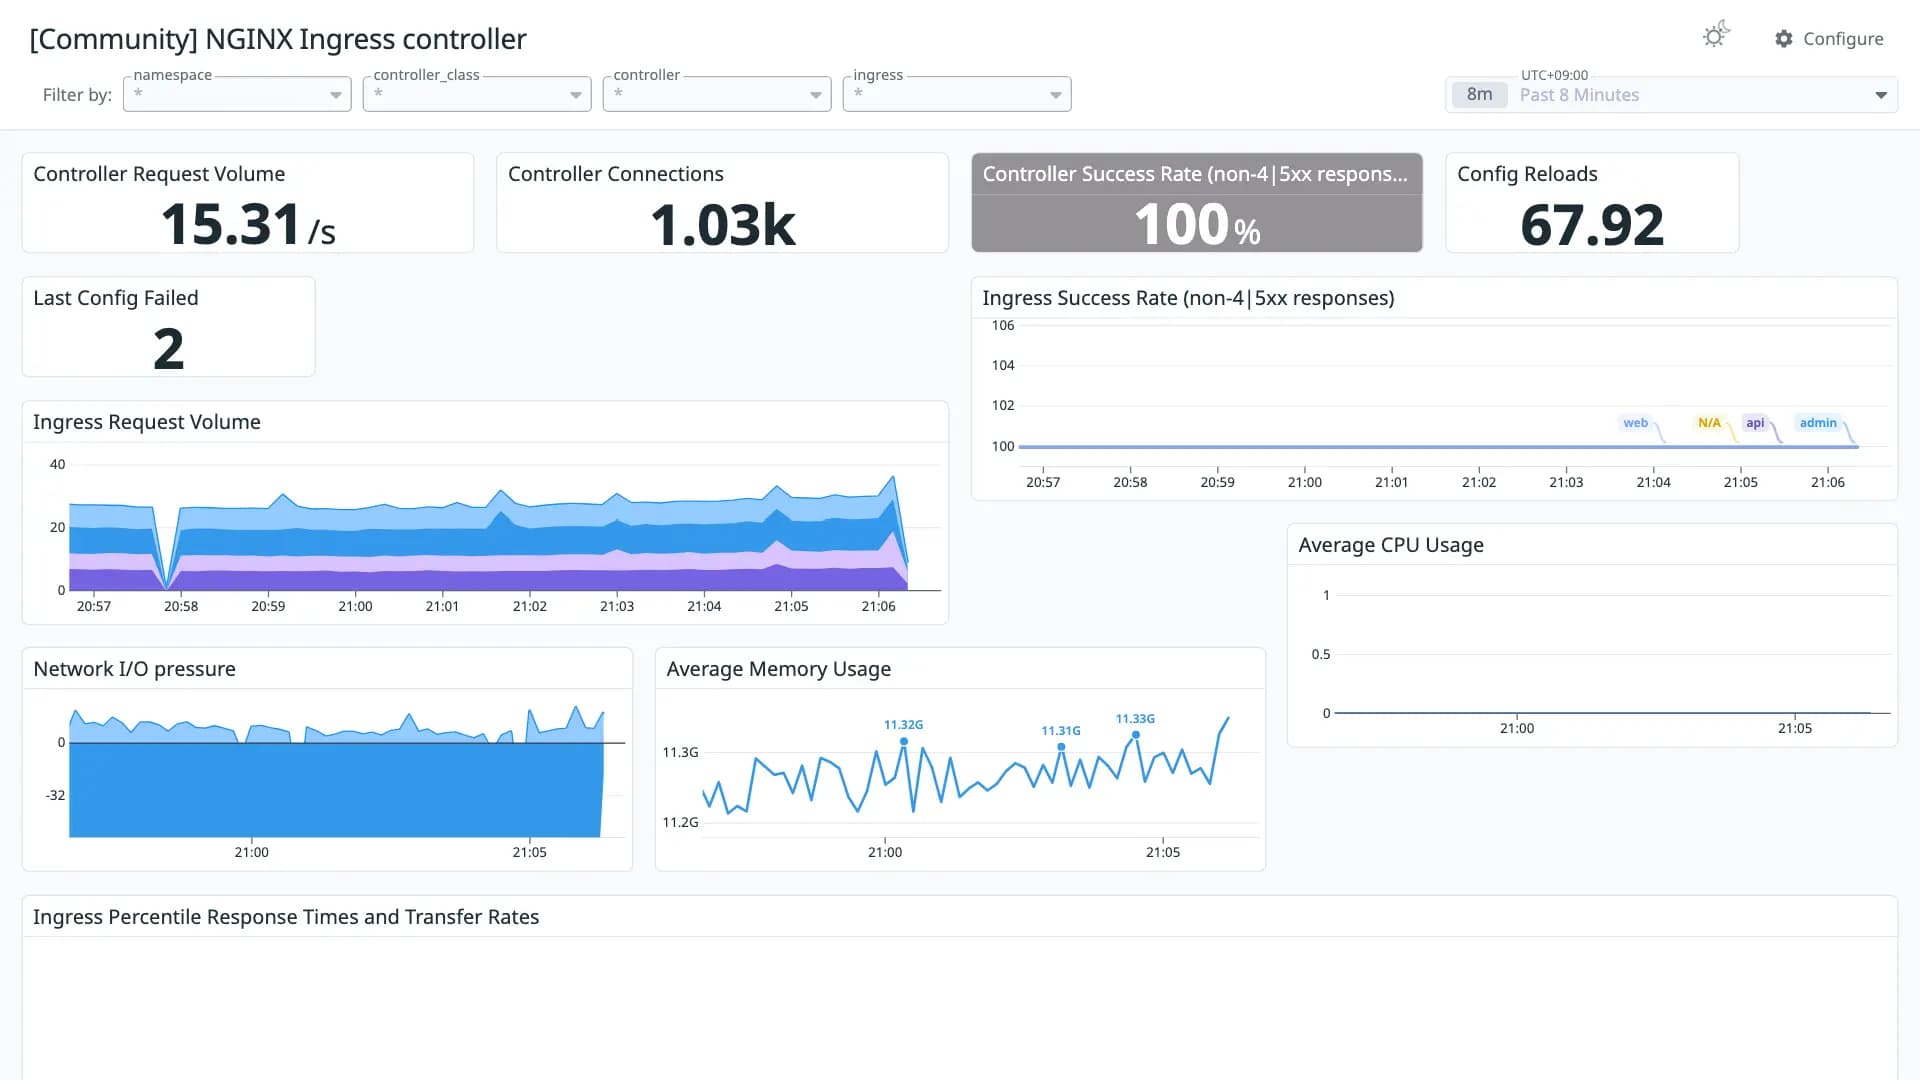Expand the Past 8 Minutes time range selector

click(x=1671, y=95)
